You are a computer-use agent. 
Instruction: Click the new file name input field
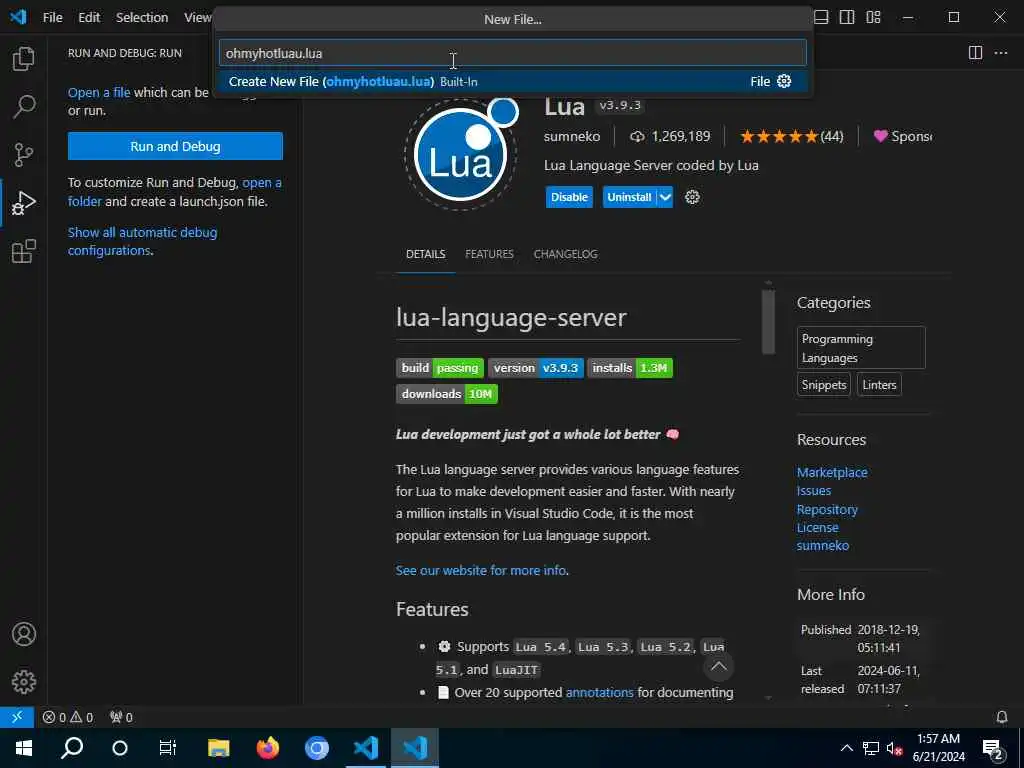coord(513,53)
